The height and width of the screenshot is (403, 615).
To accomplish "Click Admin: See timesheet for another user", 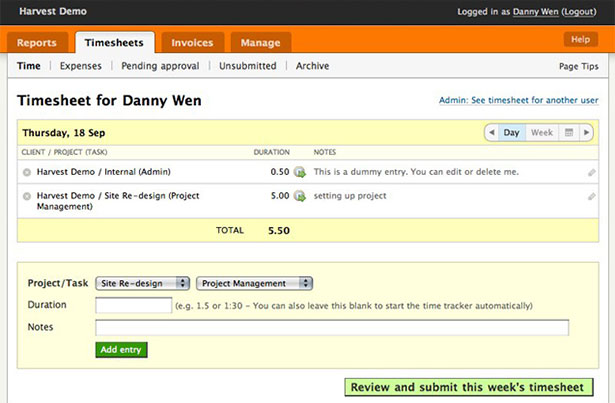I will click(519, 100).
